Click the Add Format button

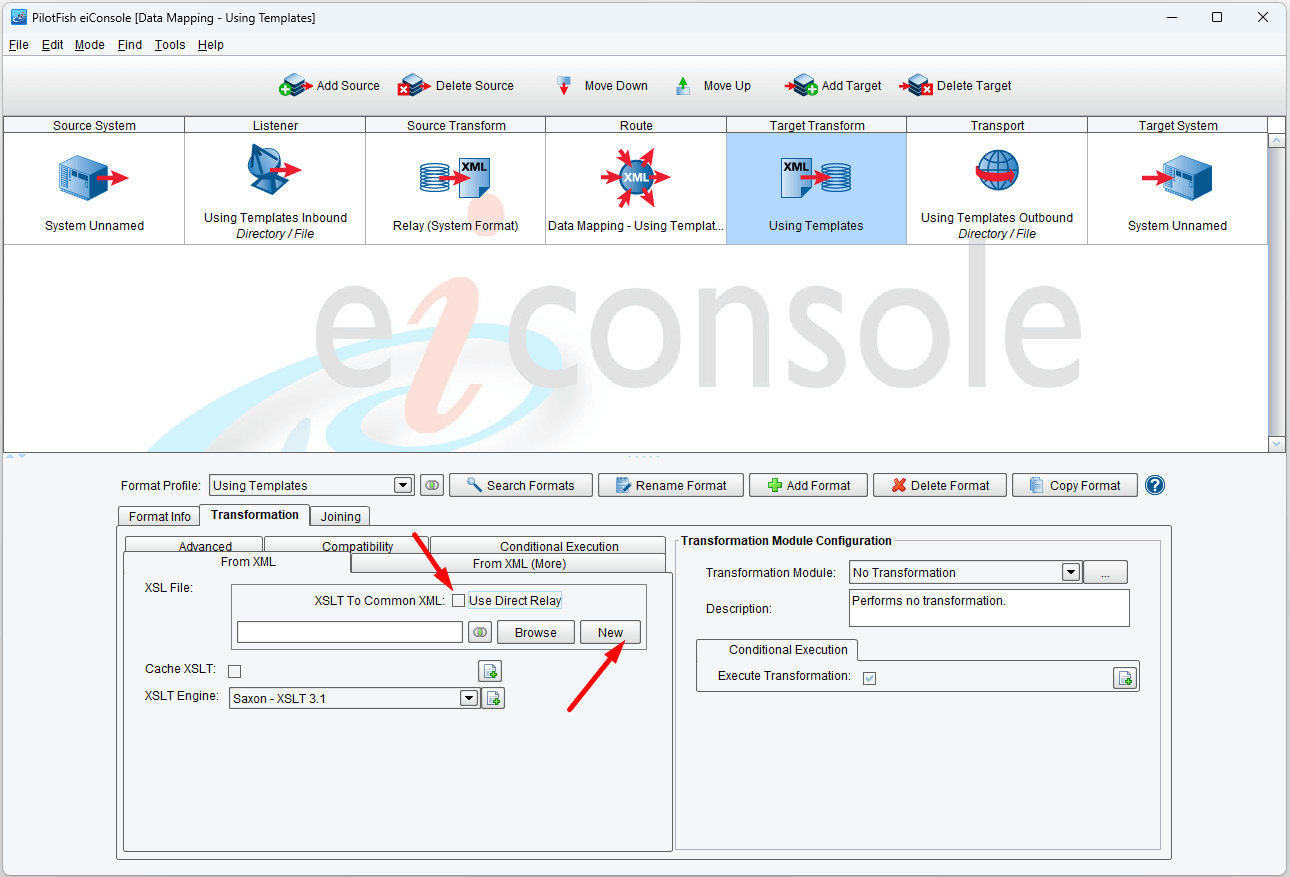click(x=808, y=485)
